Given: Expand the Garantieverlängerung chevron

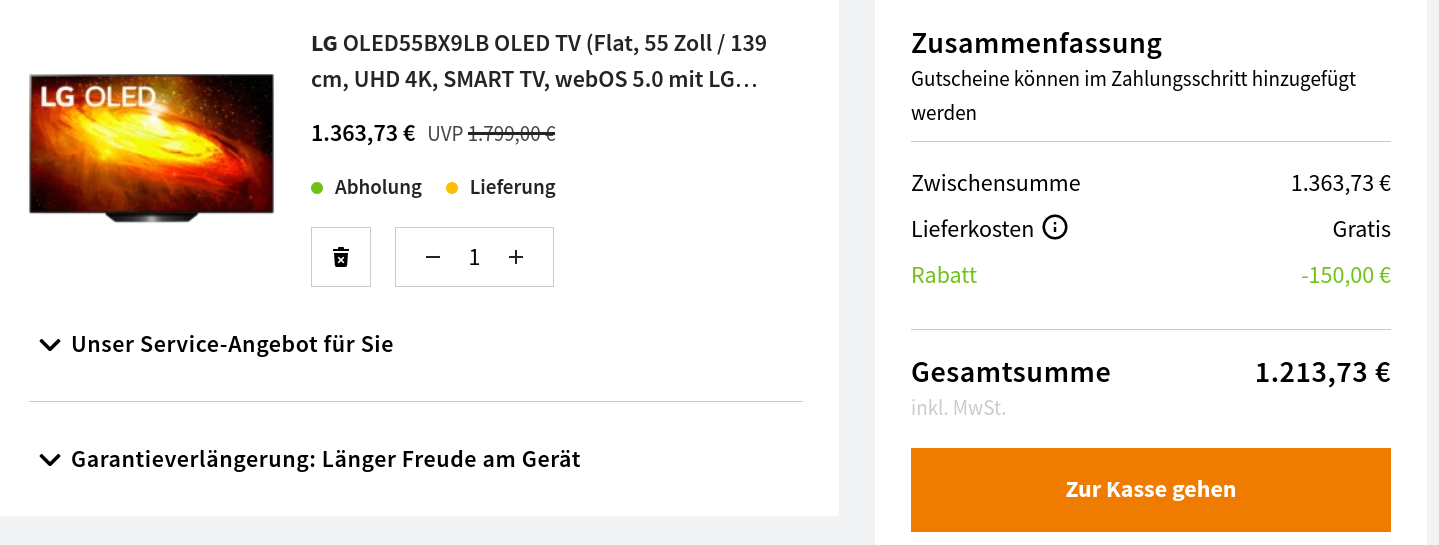Looking at the screenshot, I should [x=49, y=460].
